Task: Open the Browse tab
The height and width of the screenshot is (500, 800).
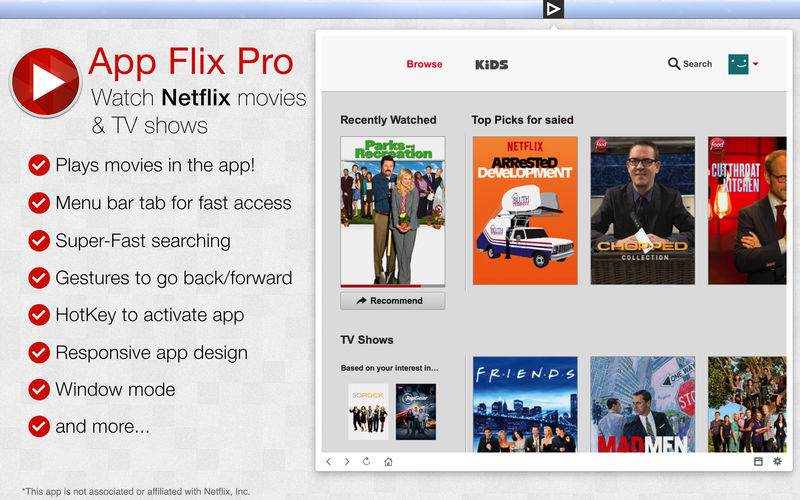Action: pos(424,64)
